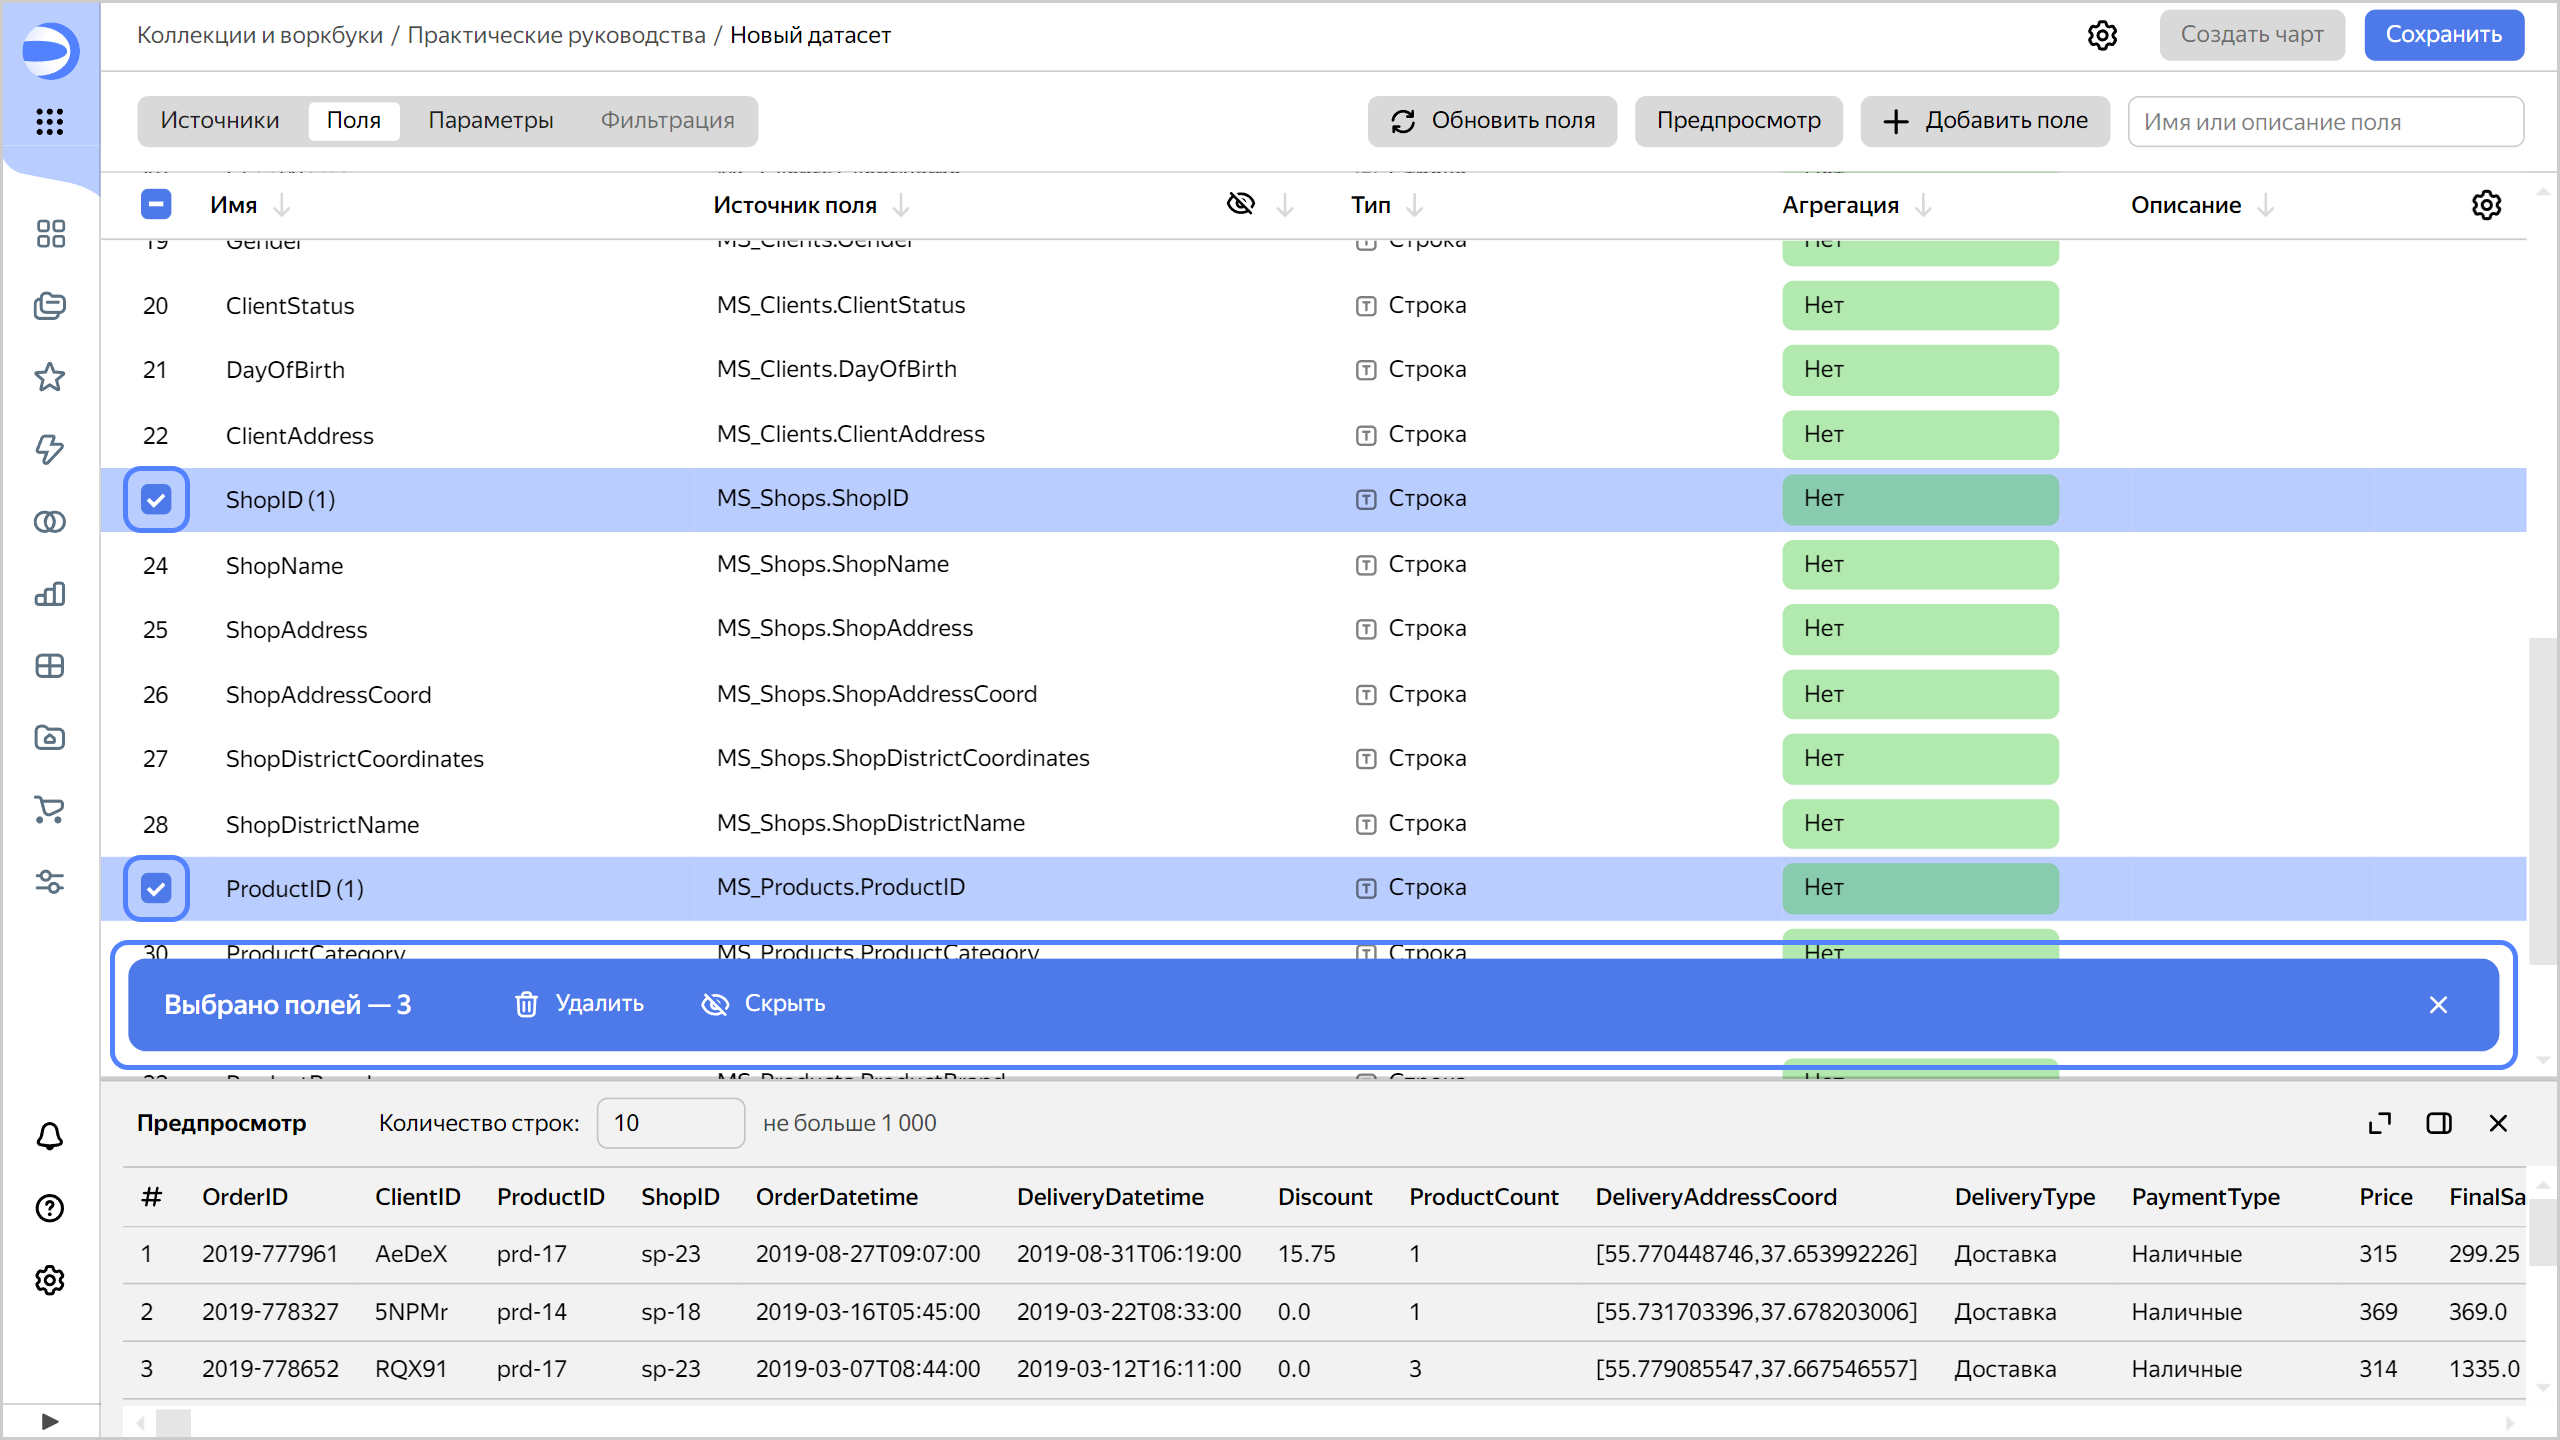This screenshot has height=1440, width=2560.
Task: Open the charts bar icon in sidebar
Action: (49, 594)
